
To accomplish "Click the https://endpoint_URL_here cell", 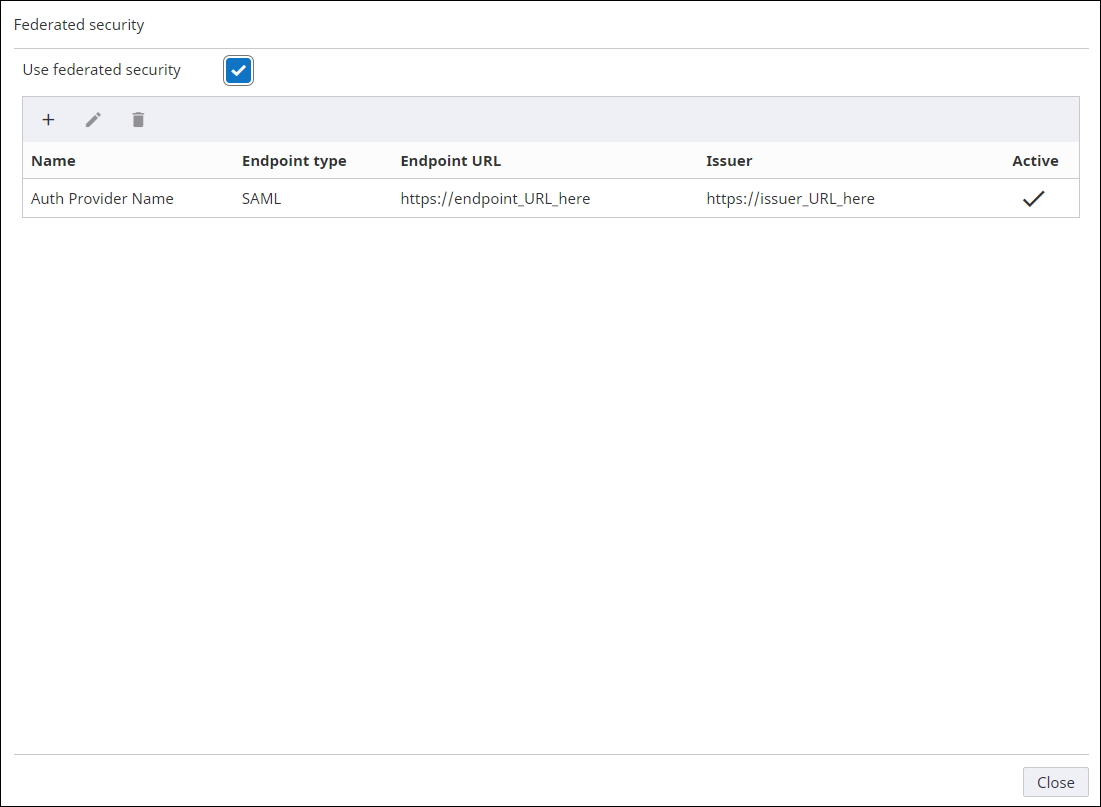I will click(495, 199).
